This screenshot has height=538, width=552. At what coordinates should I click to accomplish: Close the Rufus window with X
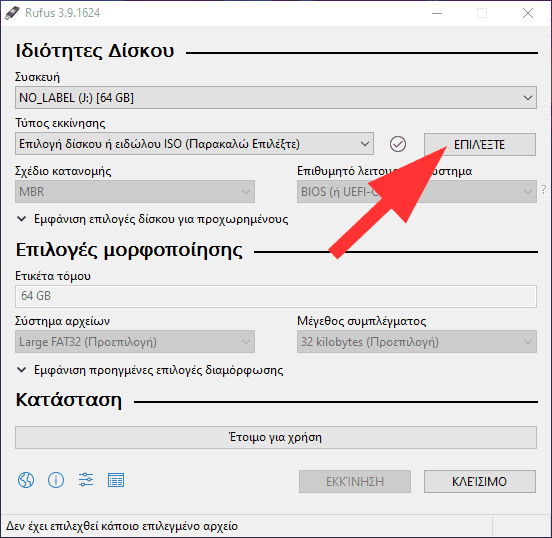point(528,13)
